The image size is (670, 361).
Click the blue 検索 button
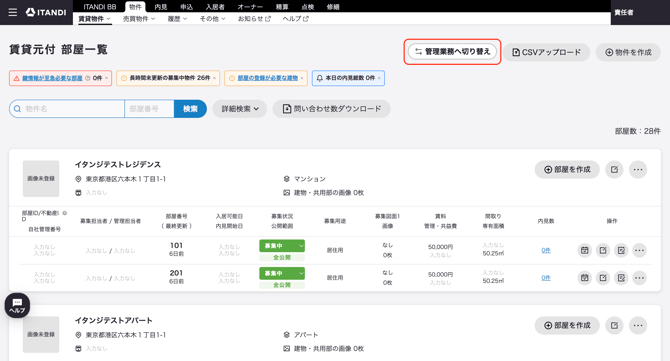(190, 109)
